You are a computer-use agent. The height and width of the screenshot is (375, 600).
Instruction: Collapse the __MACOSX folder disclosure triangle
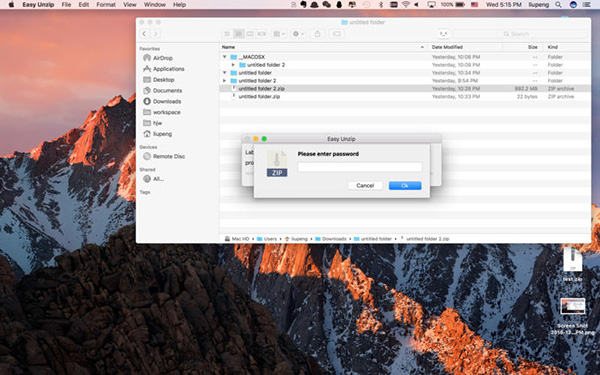pos(225,57)
